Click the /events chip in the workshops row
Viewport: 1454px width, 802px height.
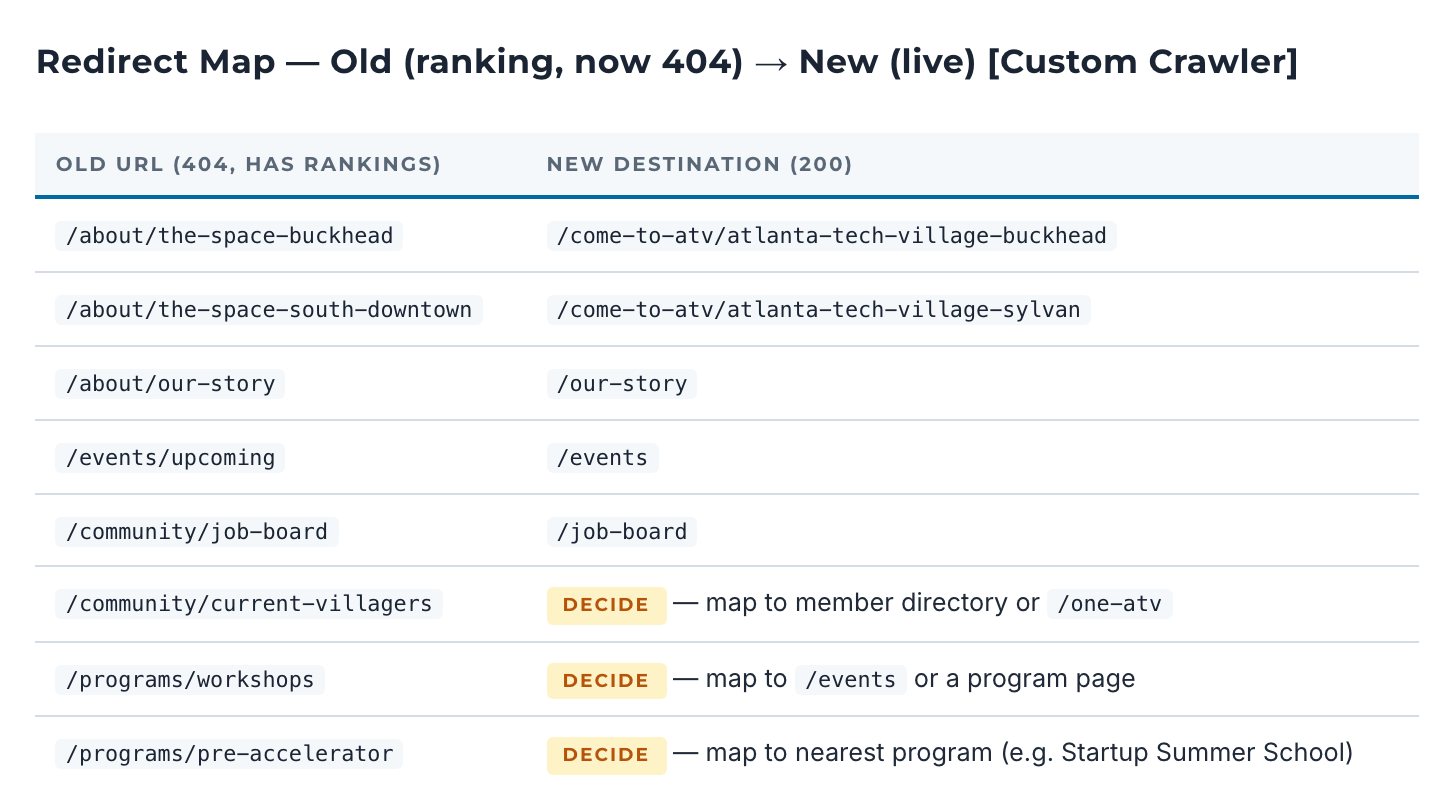pyautogui.click(x=851, y=680)
